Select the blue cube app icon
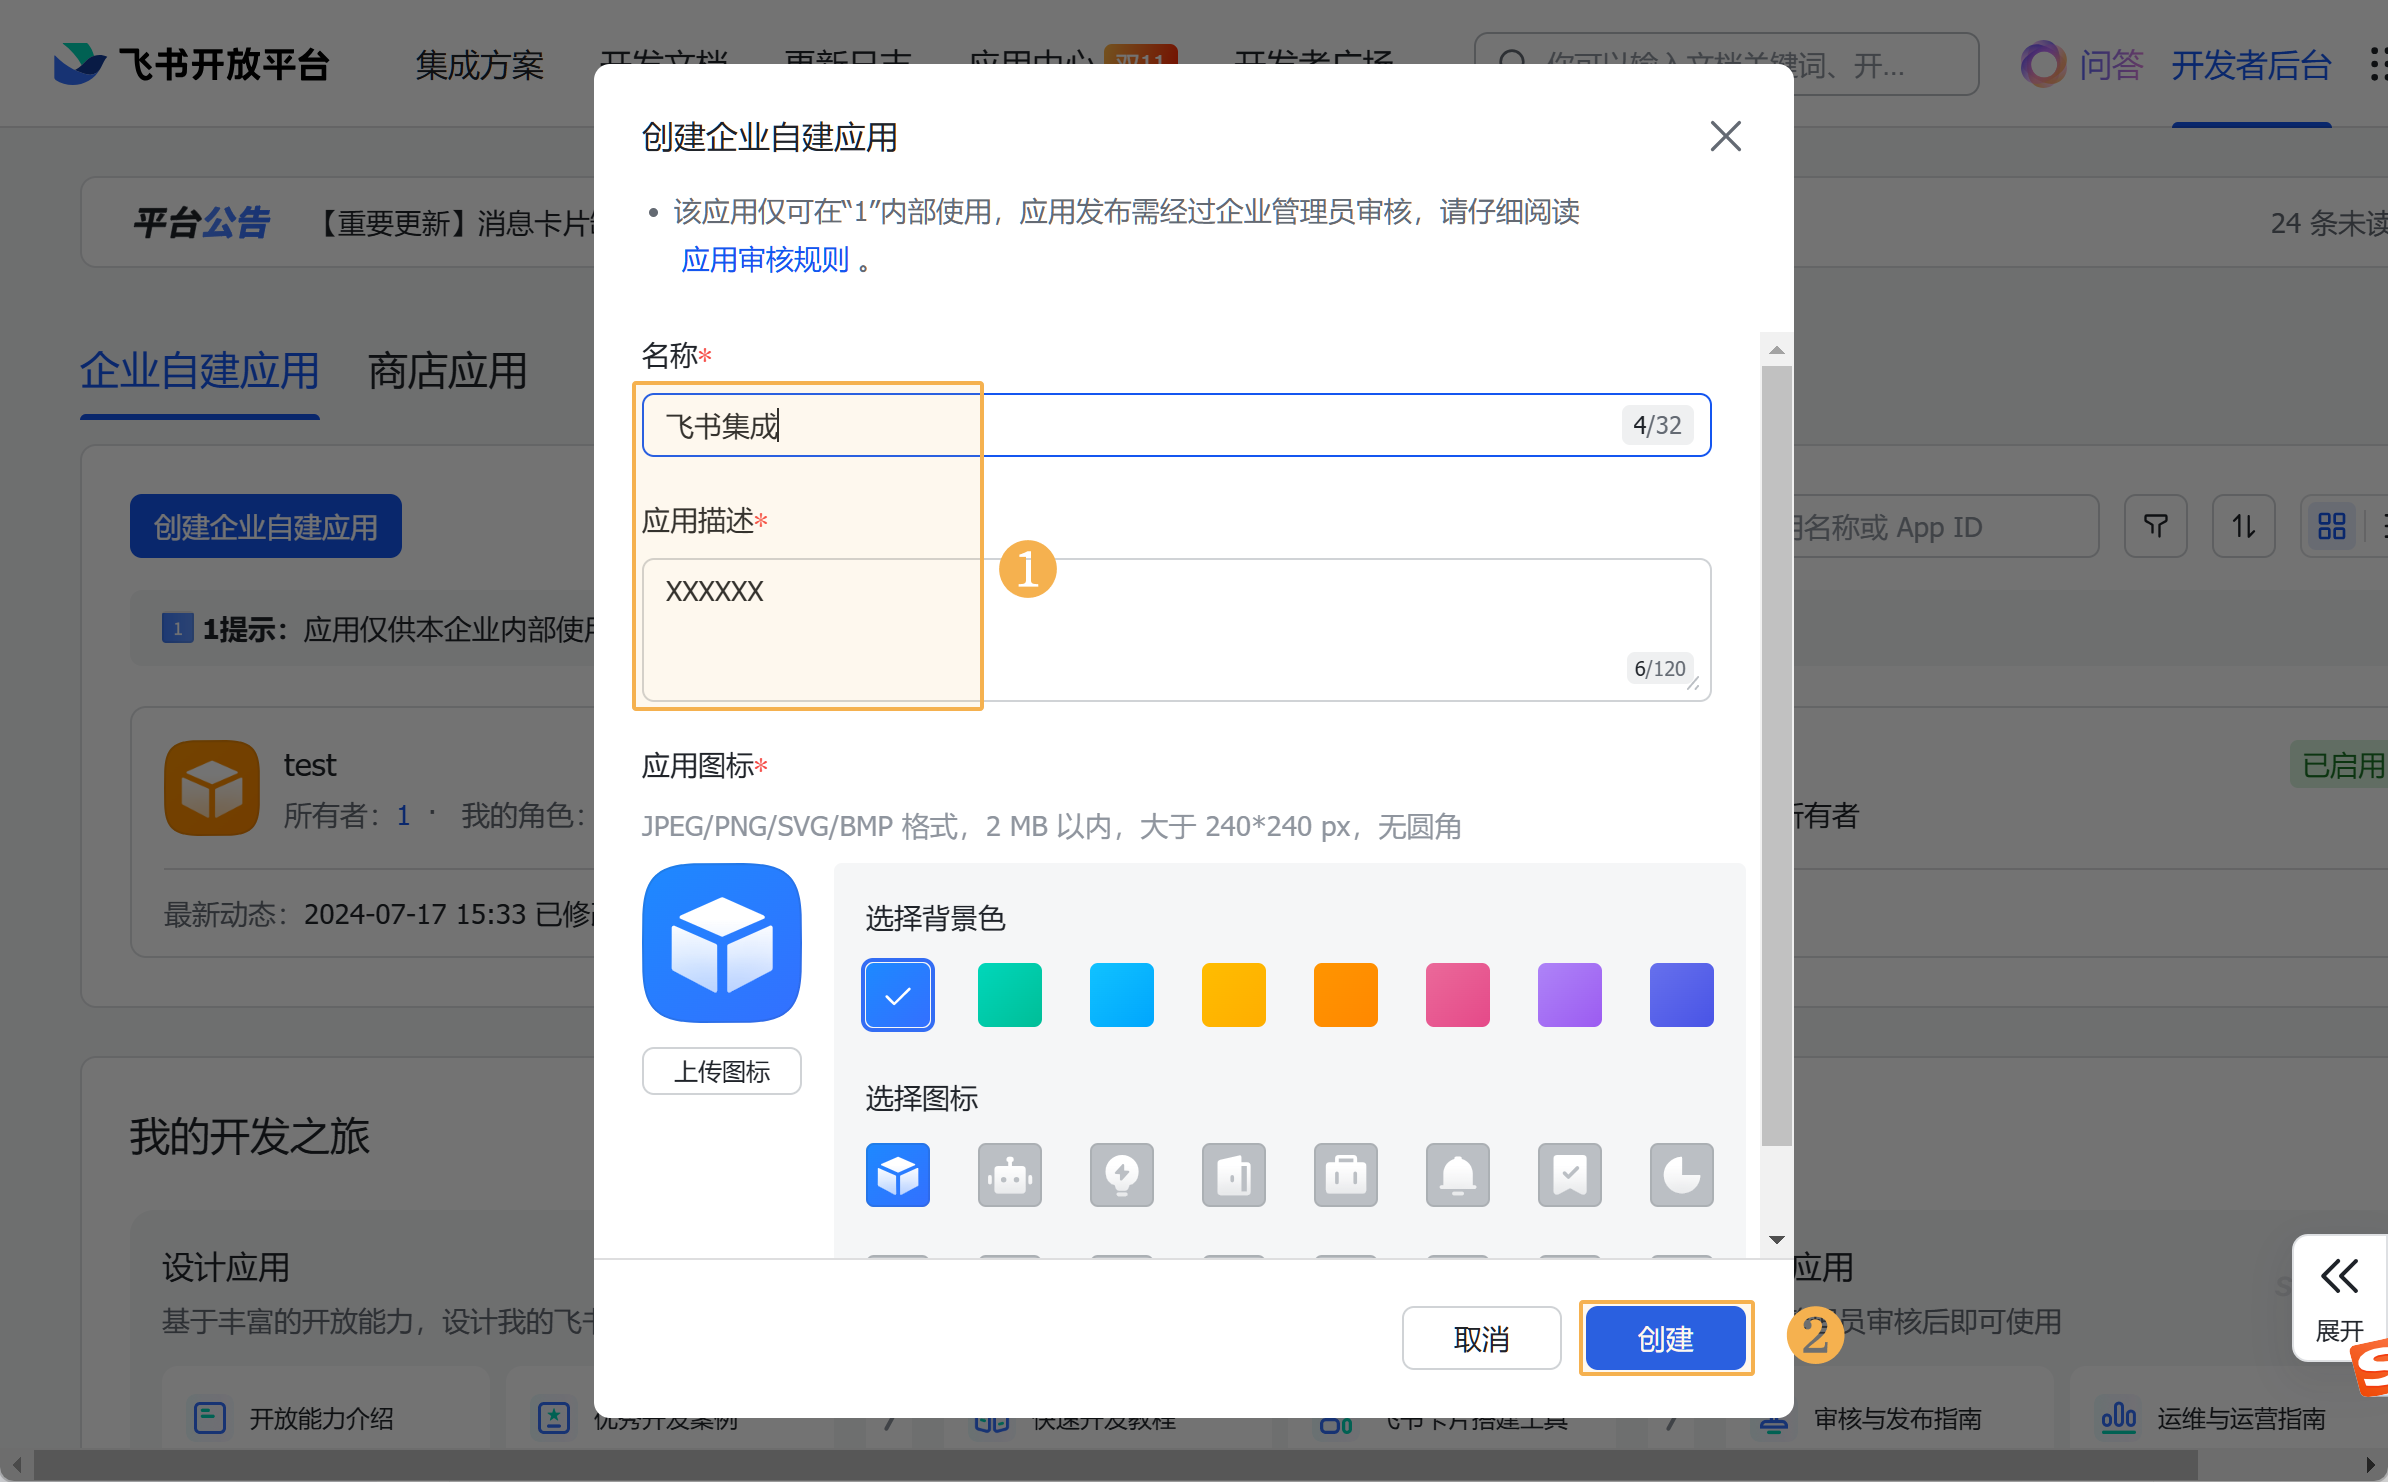The height and width of the screenshot is (1482, 2388). (897, 1175)
